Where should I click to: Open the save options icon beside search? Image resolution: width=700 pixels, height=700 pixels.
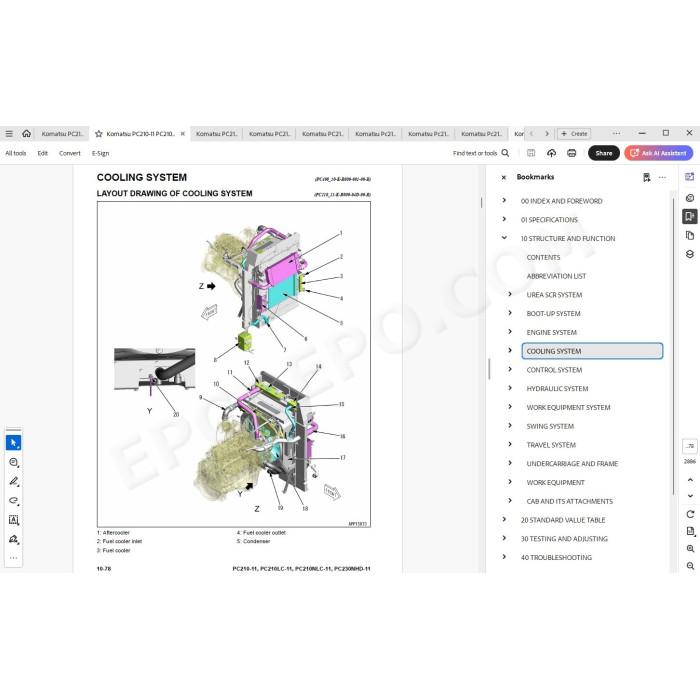tap(531, 153)
